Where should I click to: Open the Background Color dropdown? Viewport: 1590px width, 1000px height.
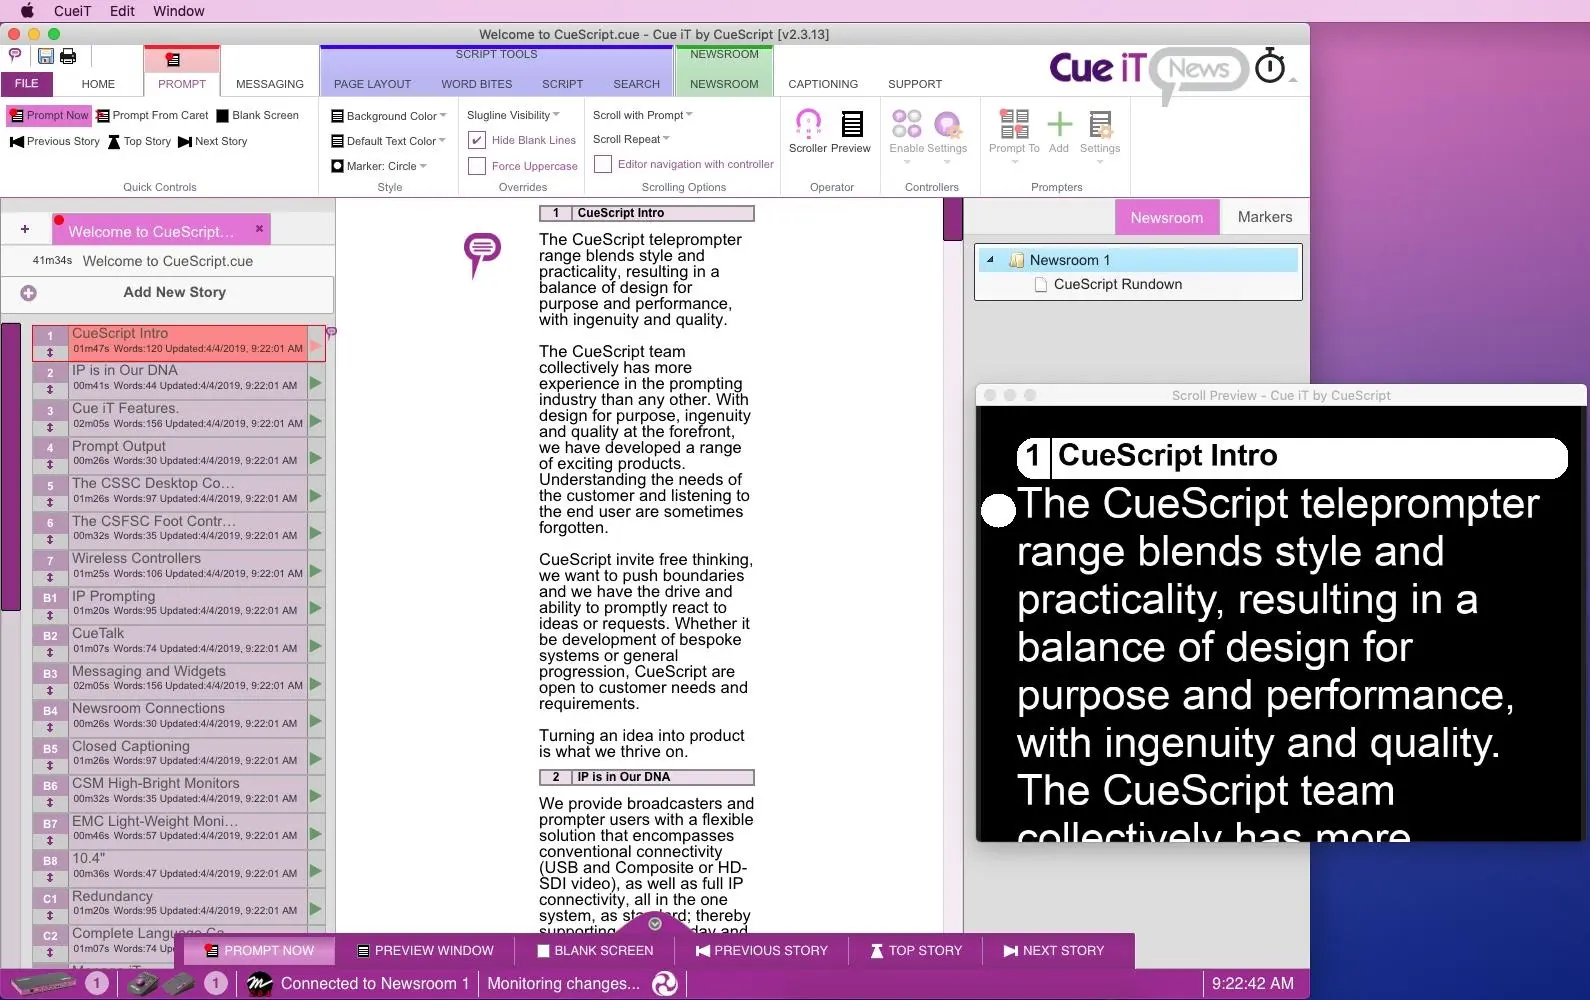[389, 116]
